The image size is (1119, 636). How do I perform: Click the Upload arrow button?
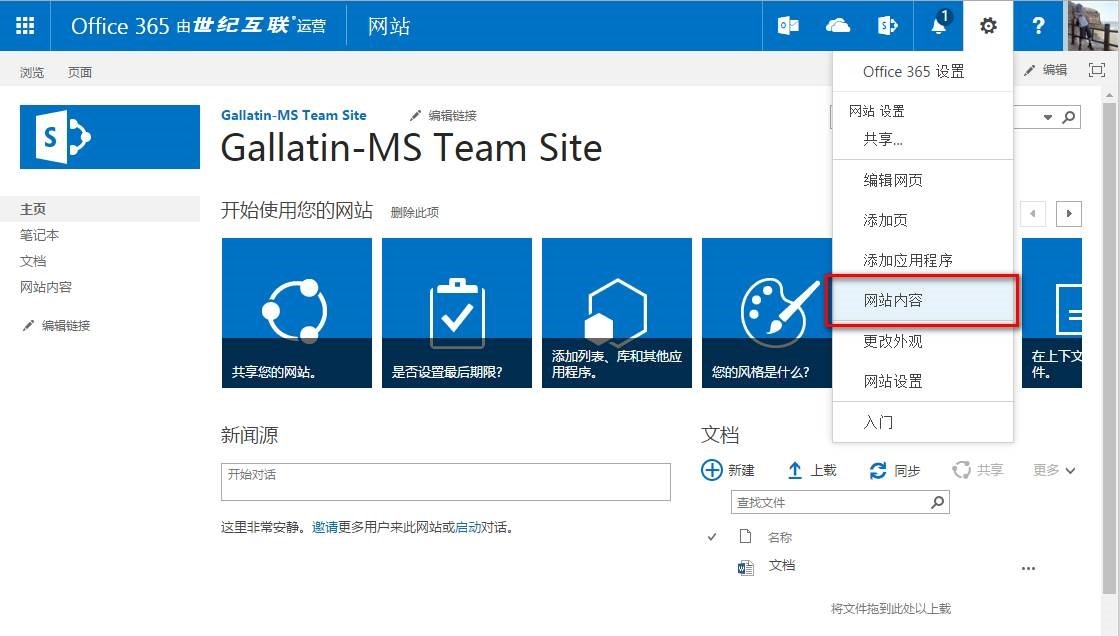tap(811, 470)
